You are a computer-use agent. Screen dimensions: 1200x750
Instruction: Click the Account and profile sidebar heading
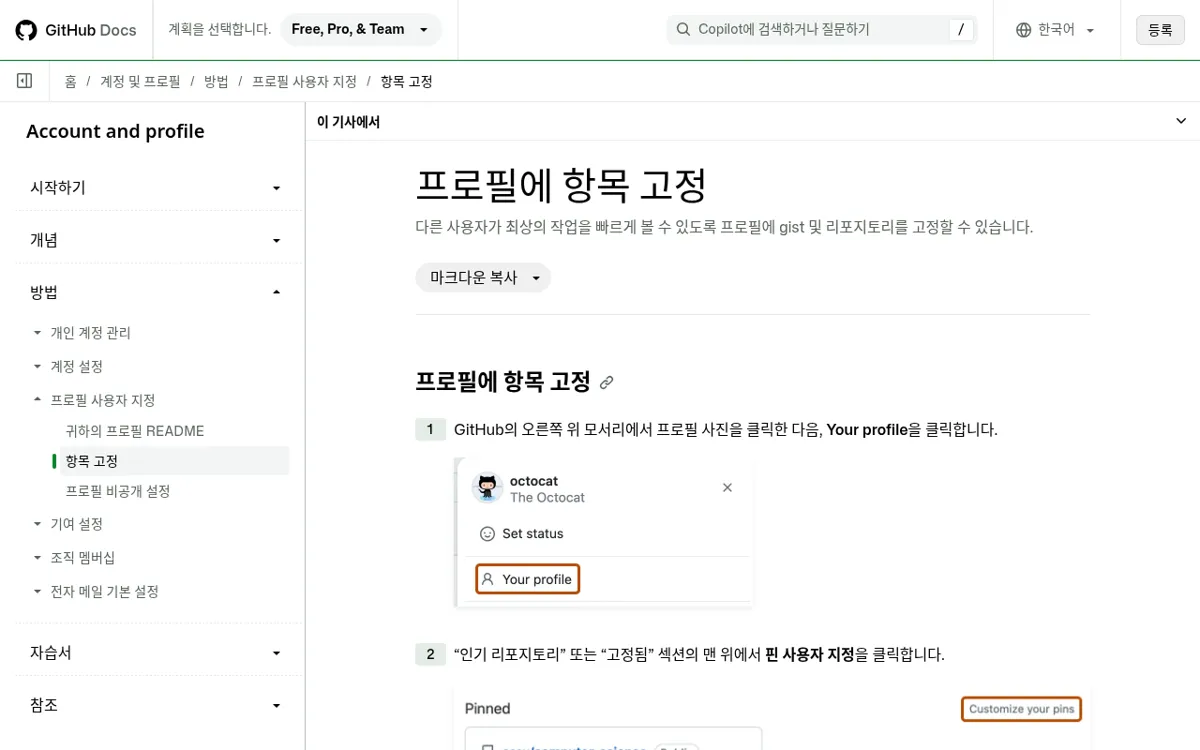point(115,131)
